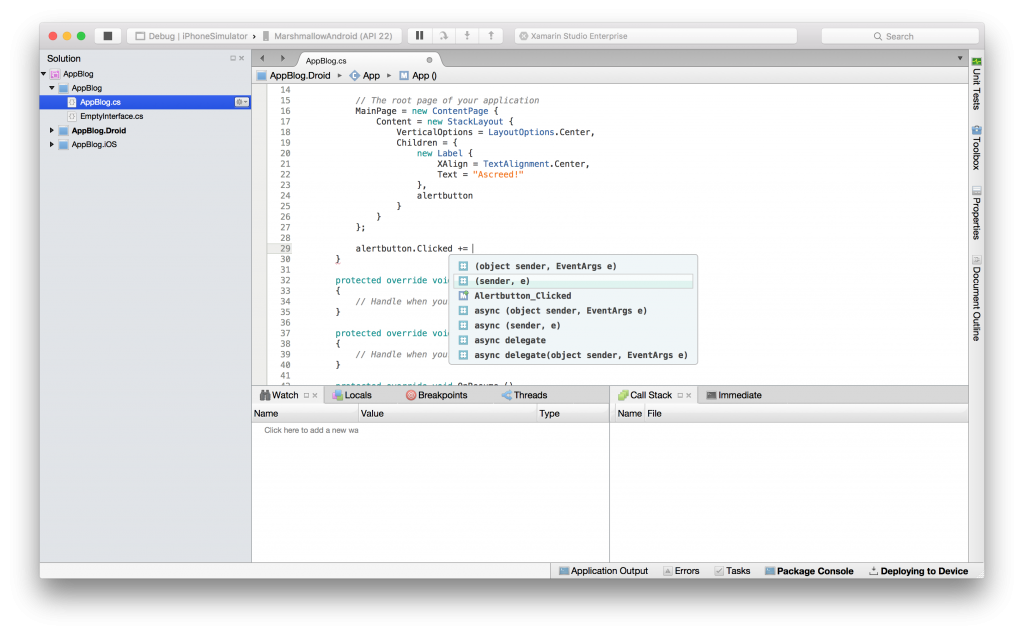This screenshot has width=1024, height=635.
Task: Step into with the down arrow
Action: (467, 36)
